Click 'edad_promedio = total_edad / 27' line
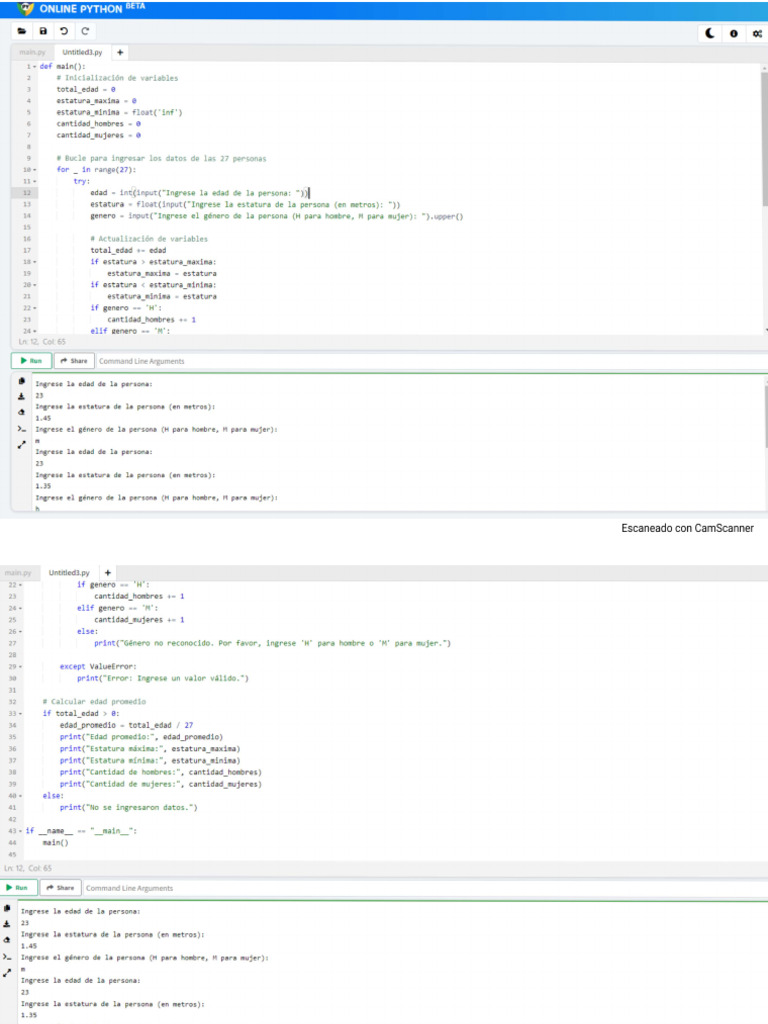The width and height of the screenshot is (768, 1024). point(126,726)
